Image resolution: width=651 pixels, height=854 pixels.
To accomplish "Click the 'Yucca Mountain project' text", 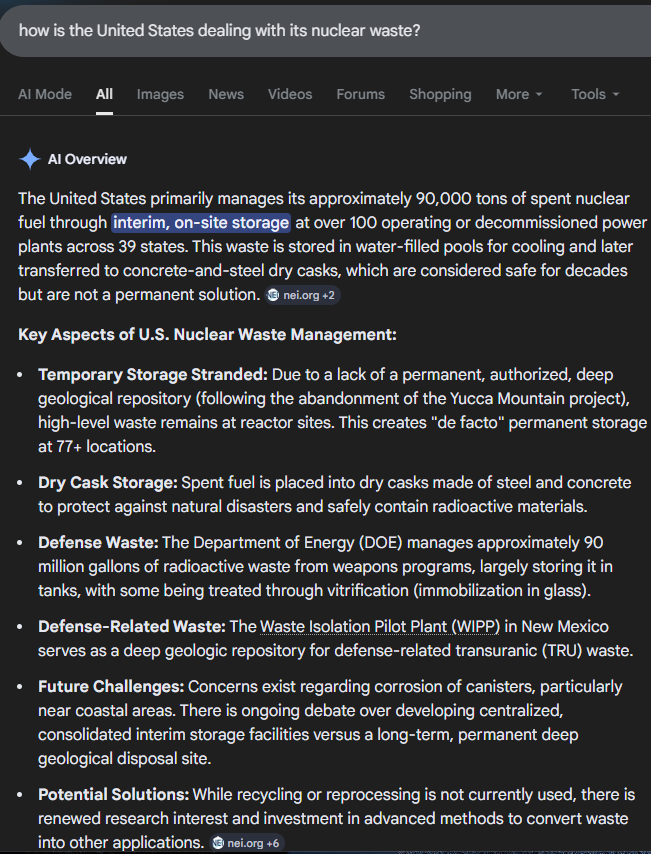I will pos(536,399).
